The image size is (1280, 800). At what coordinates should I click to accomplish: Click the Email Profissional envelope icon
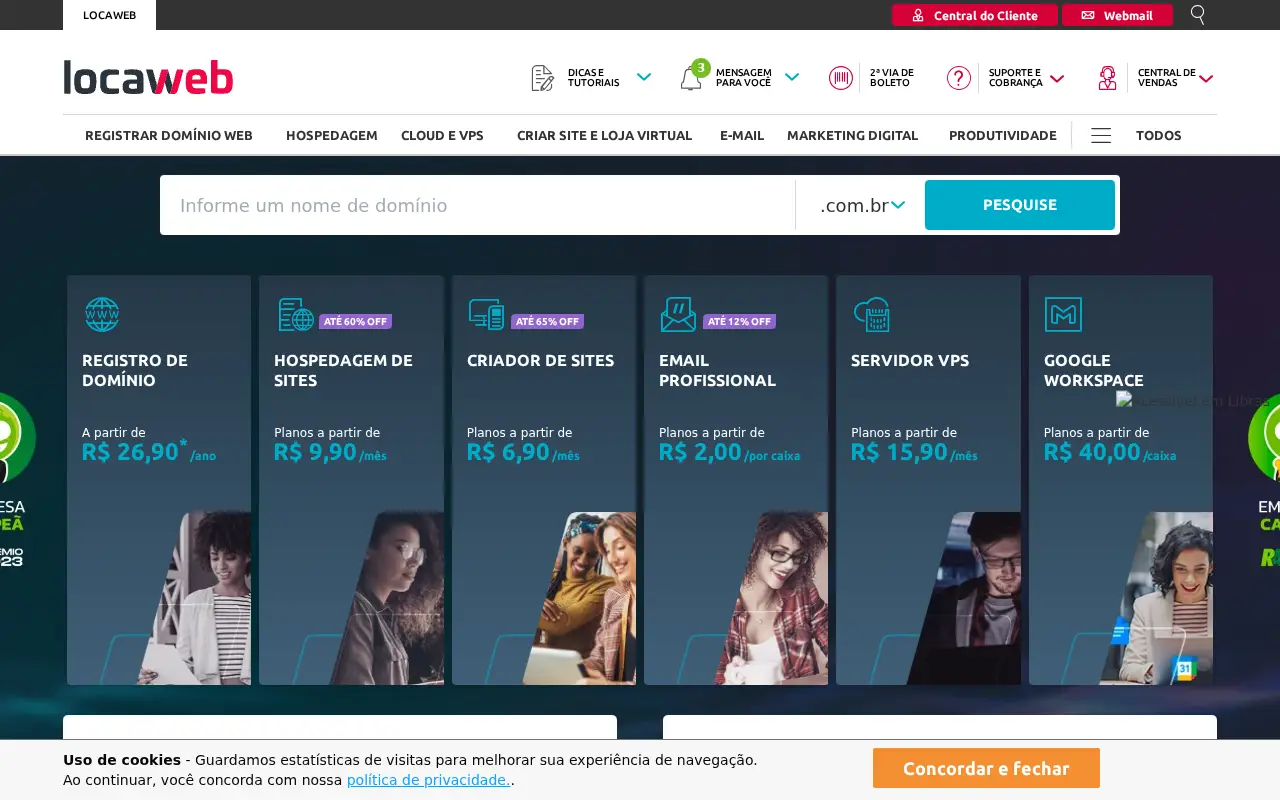point(678,314)
